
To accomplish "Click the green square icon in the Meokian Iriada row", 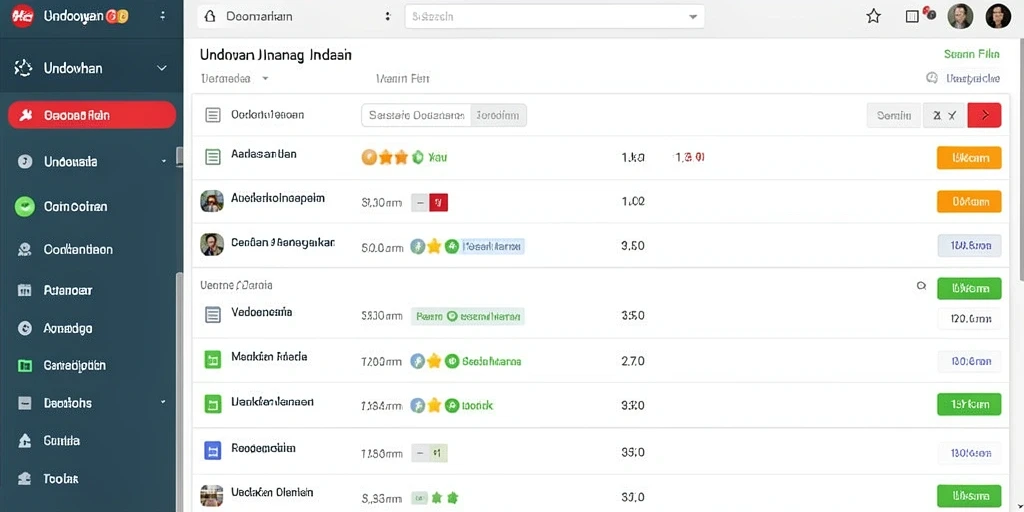I will point(212,359).
